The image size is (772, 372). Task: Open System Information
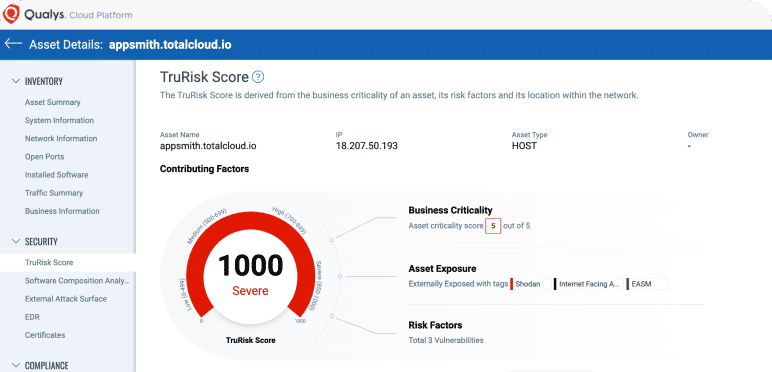tap(59, 121)
